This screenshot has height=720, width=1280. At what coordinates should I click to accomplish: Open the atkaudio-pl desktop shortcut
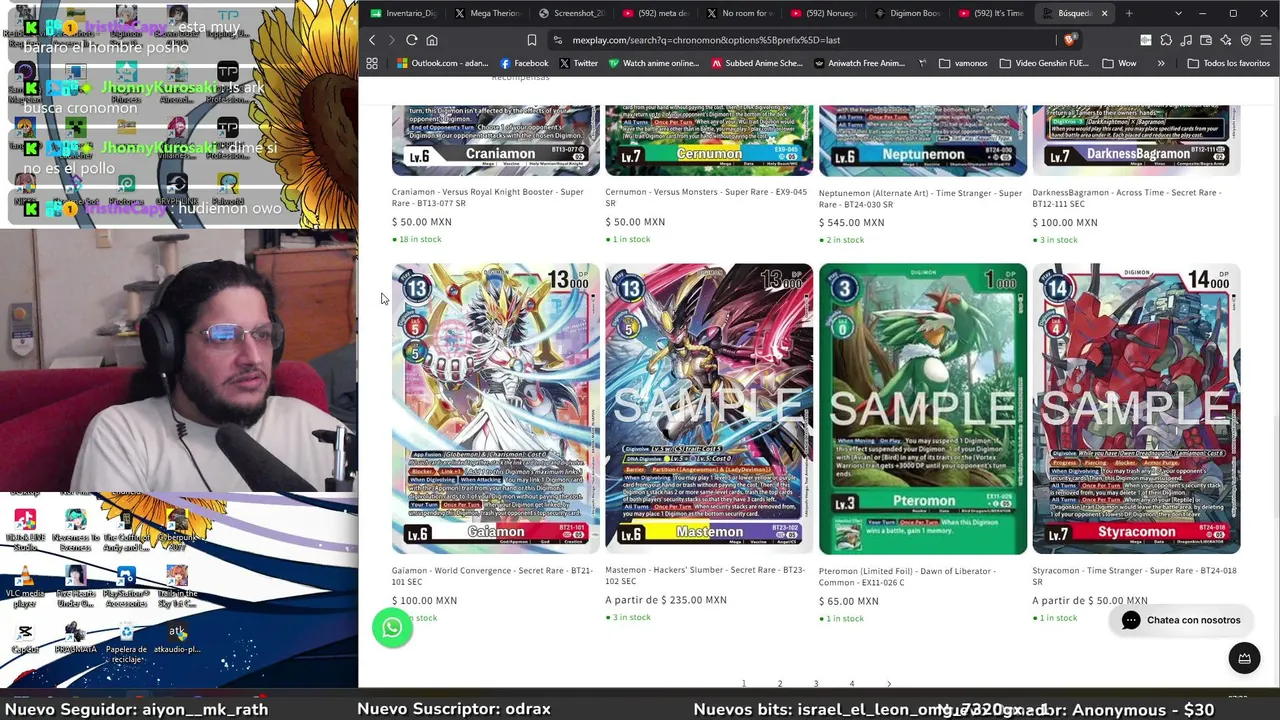[x=177, y=638]
